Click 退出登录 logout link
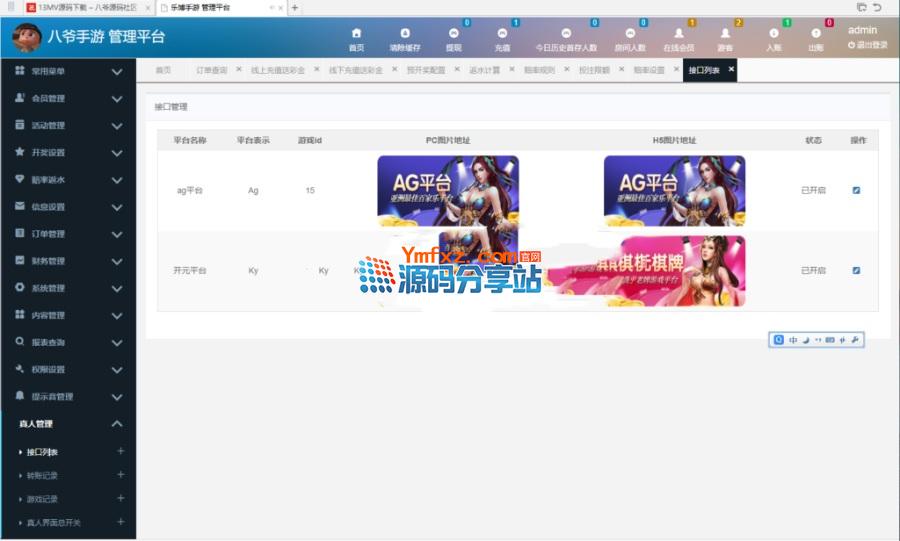The width and height of the screenshot is (900, 541). point(868,45)
